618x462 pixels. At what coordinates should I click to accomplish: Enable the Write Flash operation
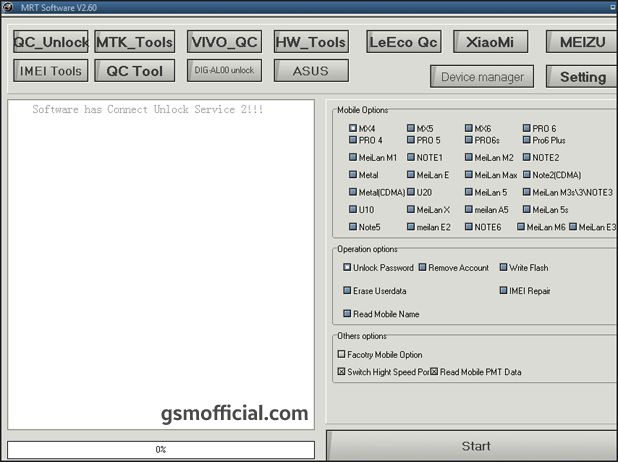503,267
